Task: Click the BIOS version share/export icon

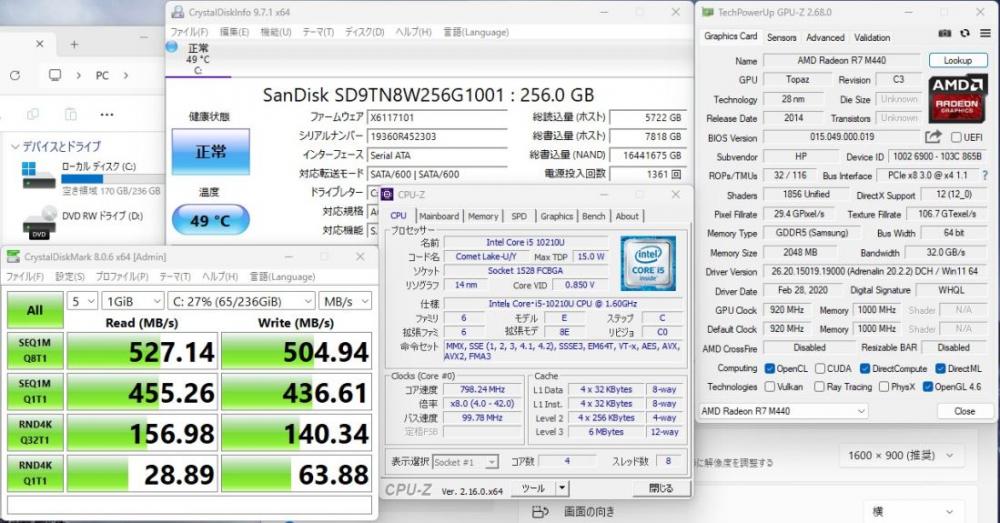Action: (933, 136)
